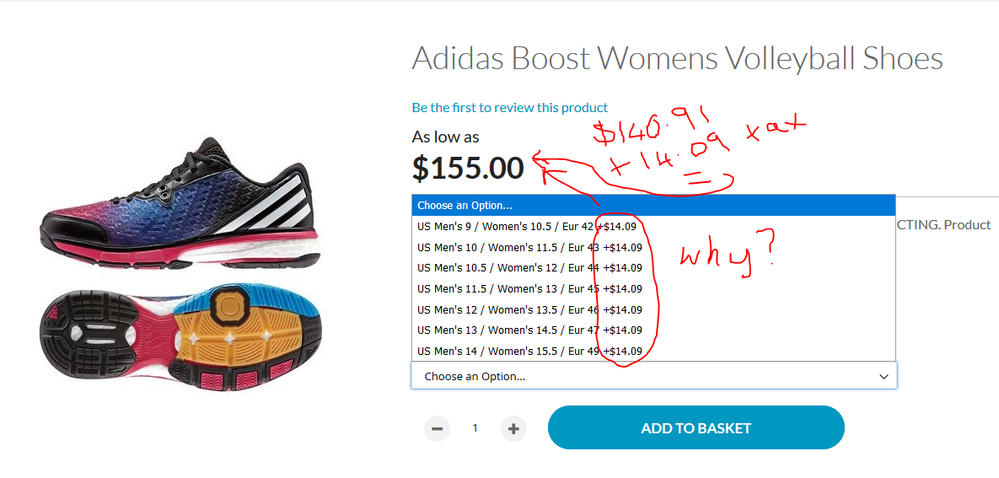This screenshot has width=999, height=478.
Task: Open the Choose an Option select box
Action: (x=654, y=376)
